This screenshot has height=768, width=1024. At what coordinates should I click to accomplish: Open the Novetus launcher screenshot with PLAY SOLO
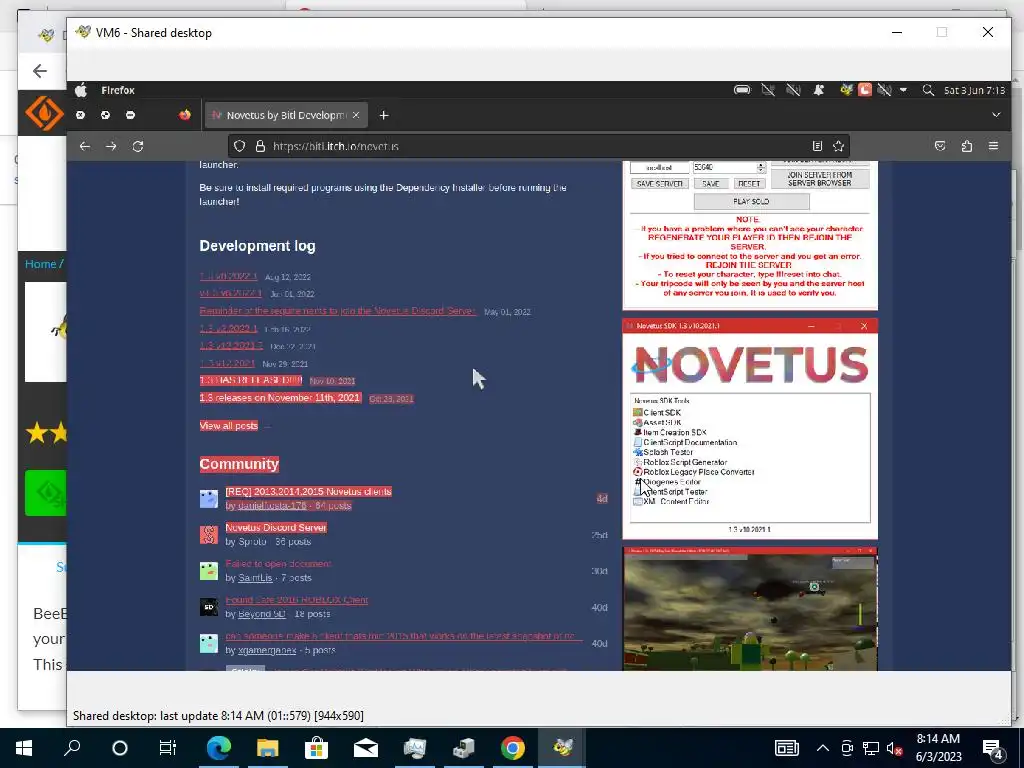tap(750, 235)
